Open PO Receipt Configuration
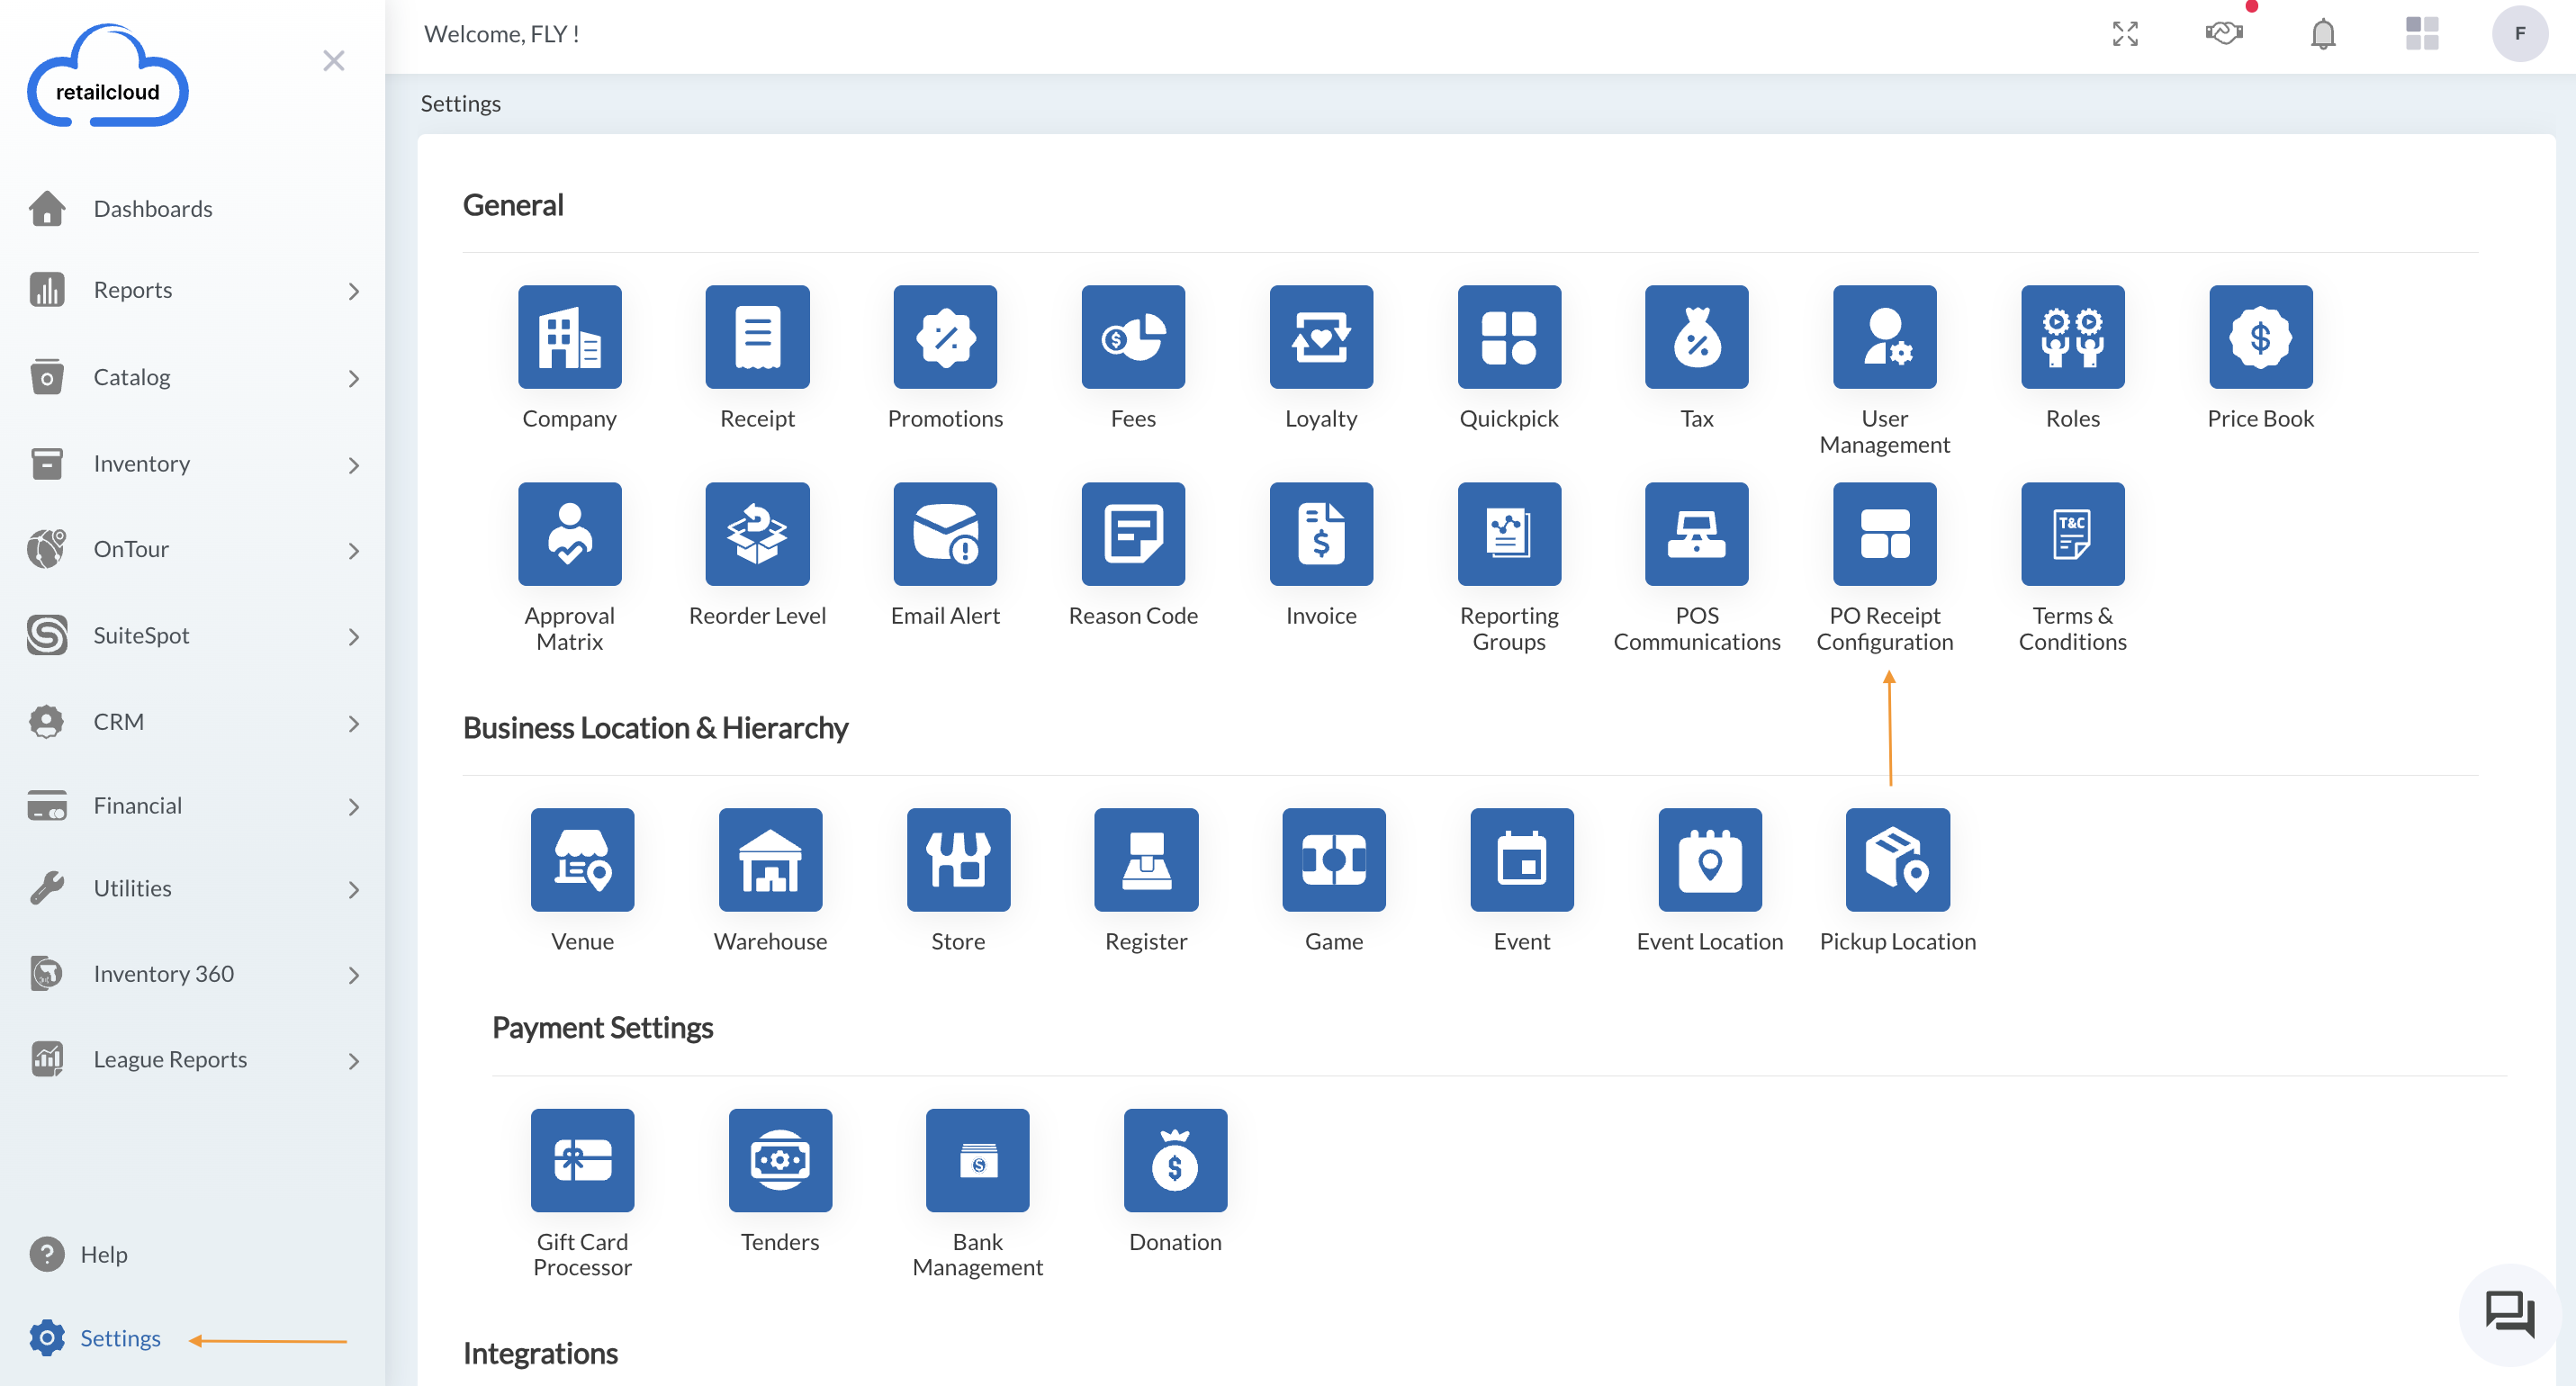 coord(1885,534)
